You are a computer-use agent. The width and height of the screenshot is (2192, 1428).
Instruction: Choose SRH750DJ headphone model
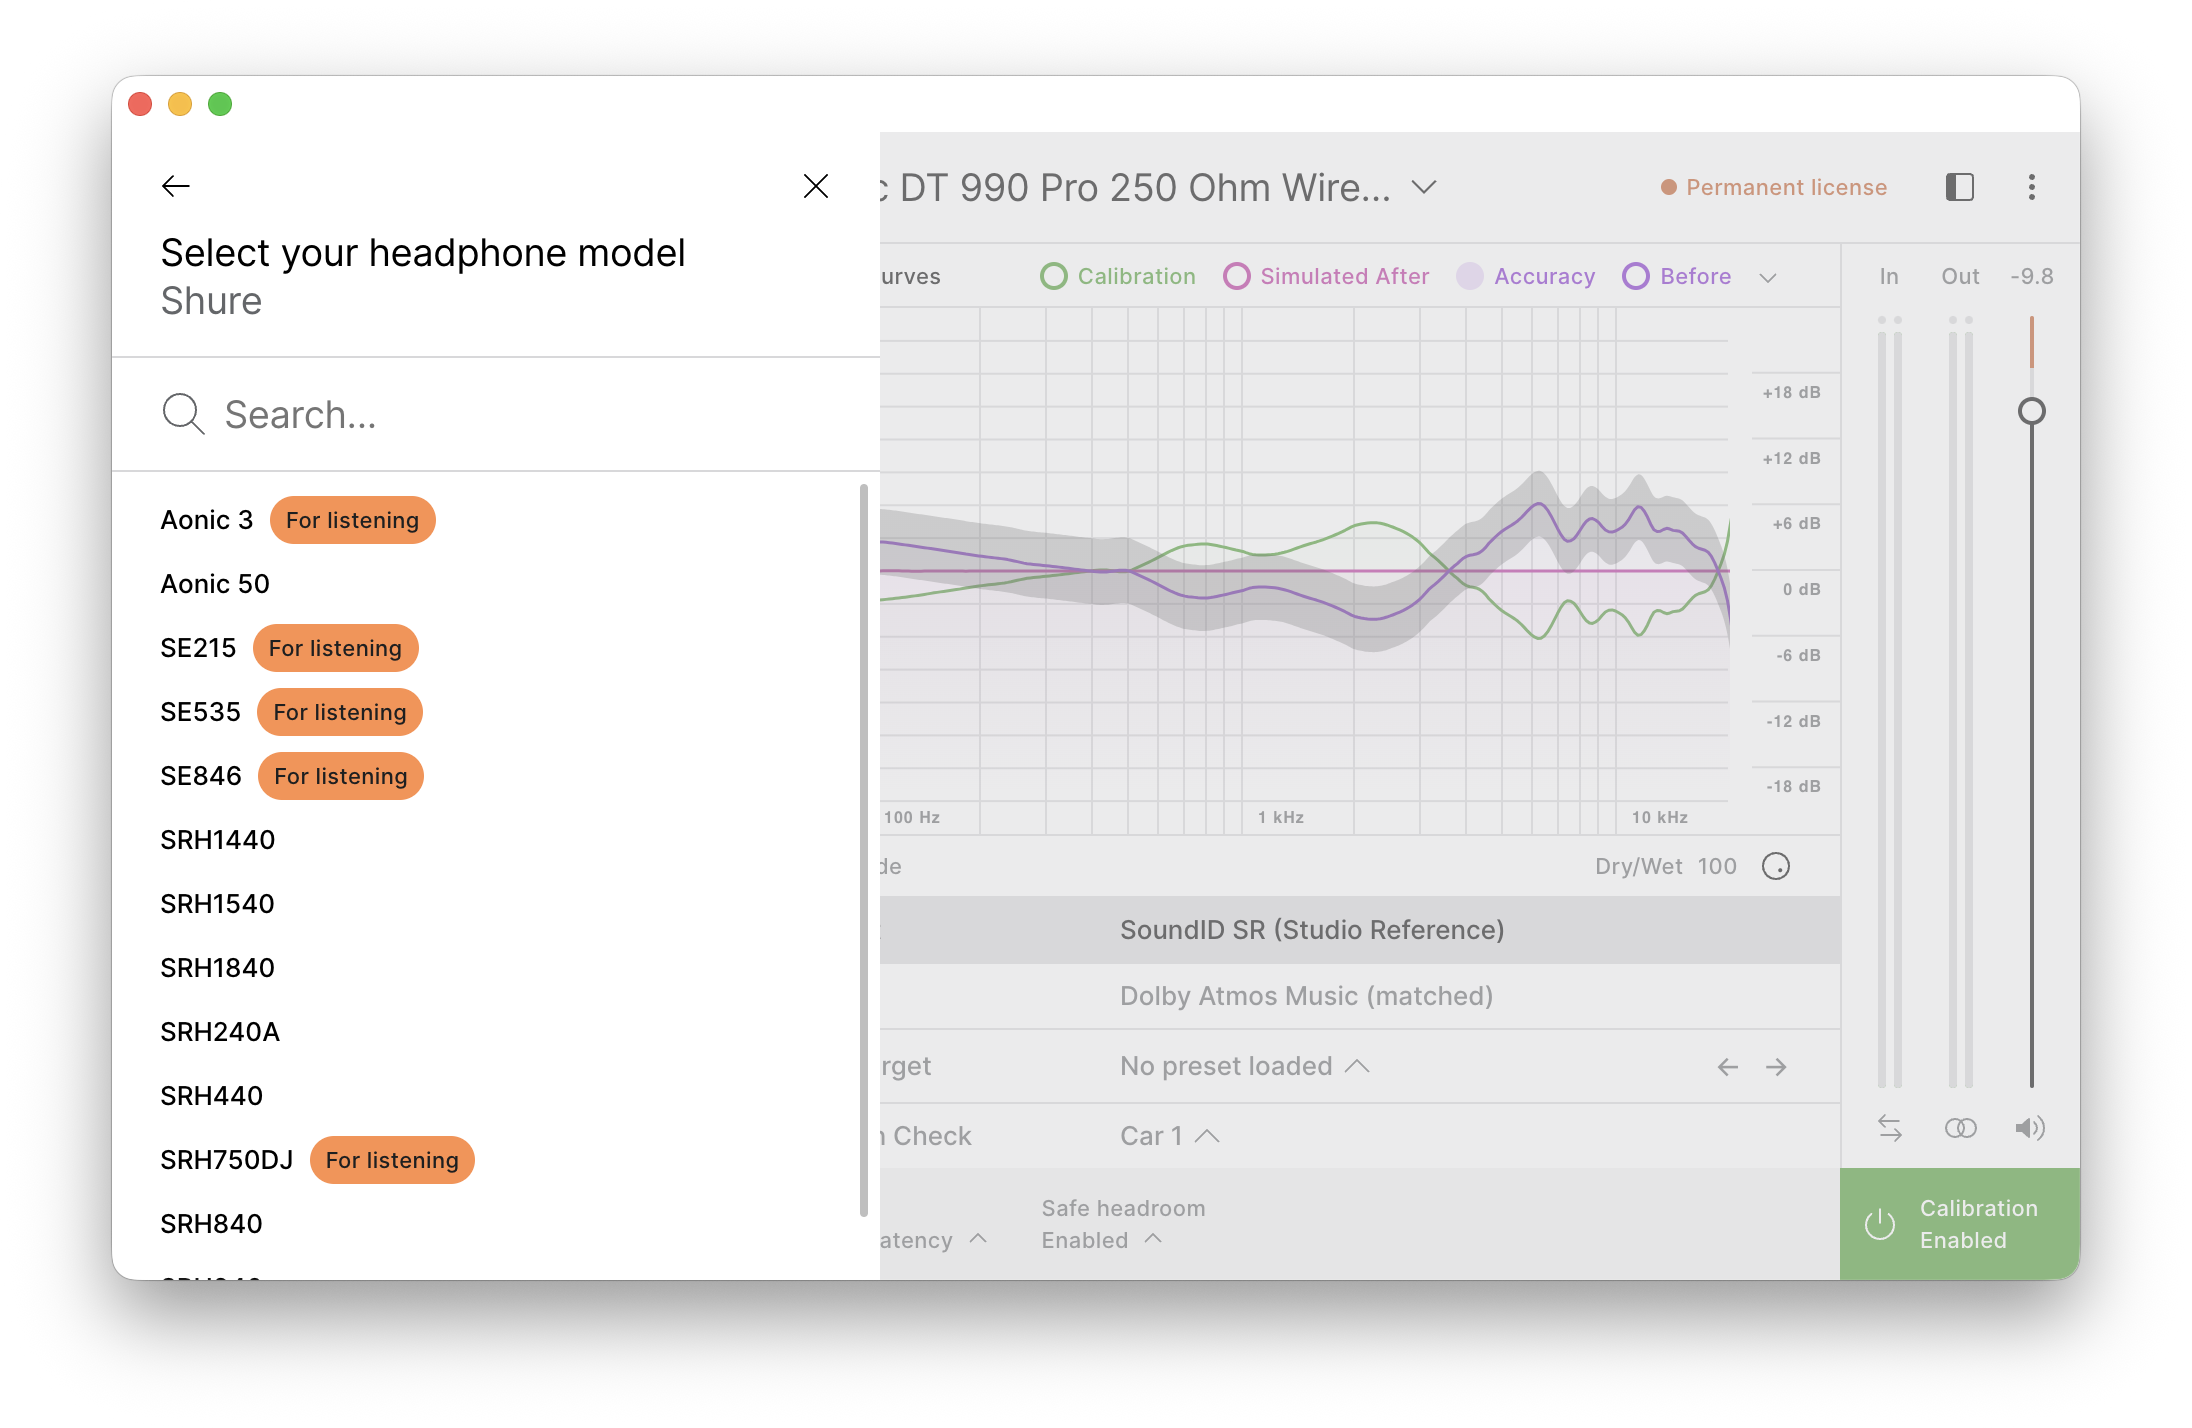[x=227, y=1160]
